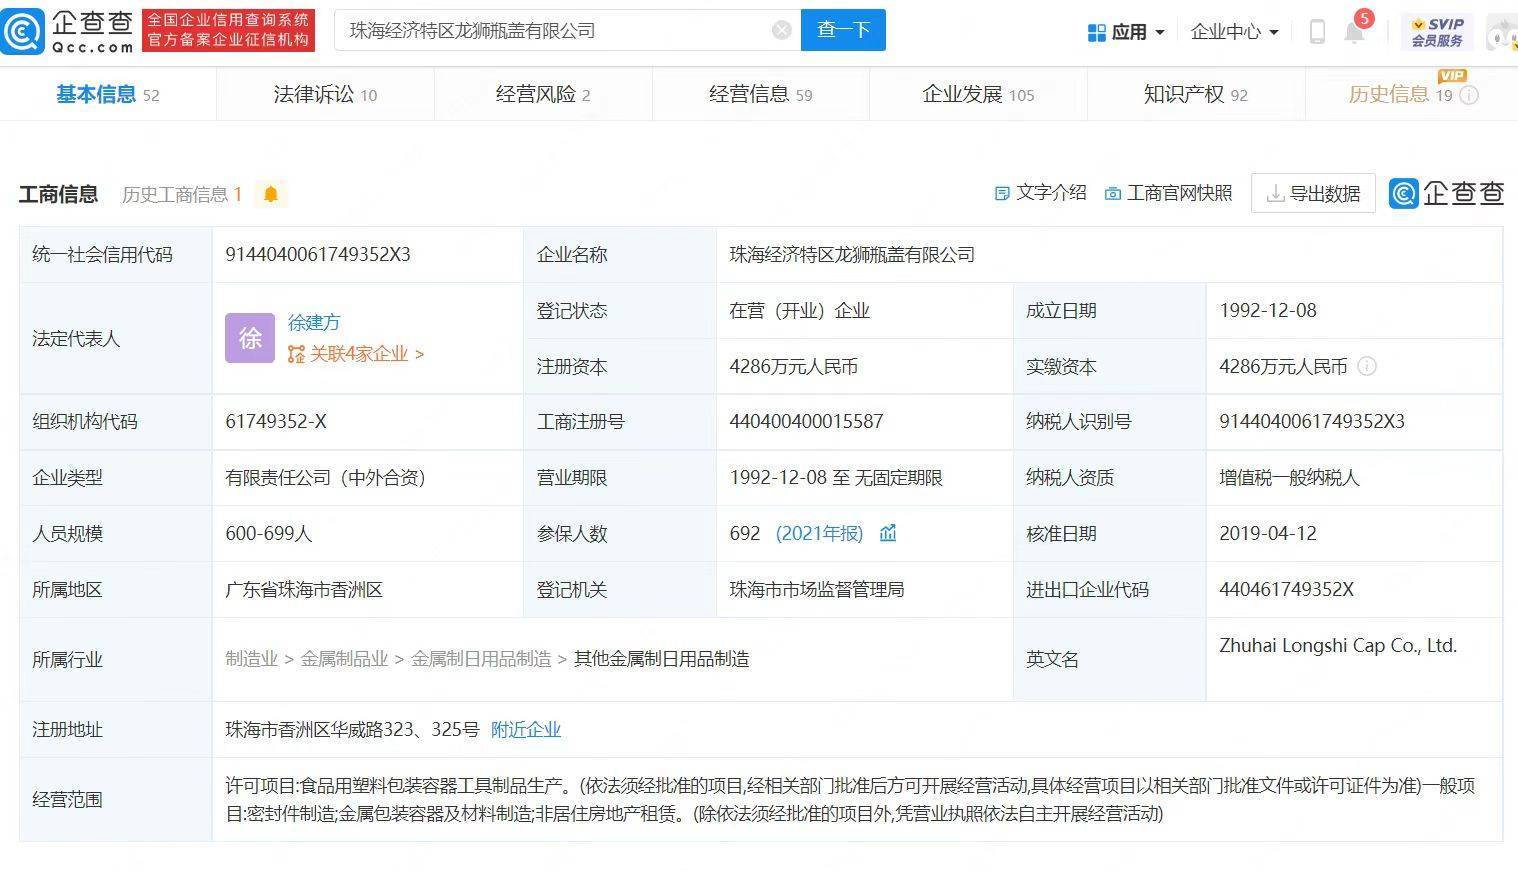Image resolution: width=1518 pixels, height=871 pixels.
Task: Switch to the 法律诉讼 tab
Action: (325, 94)
